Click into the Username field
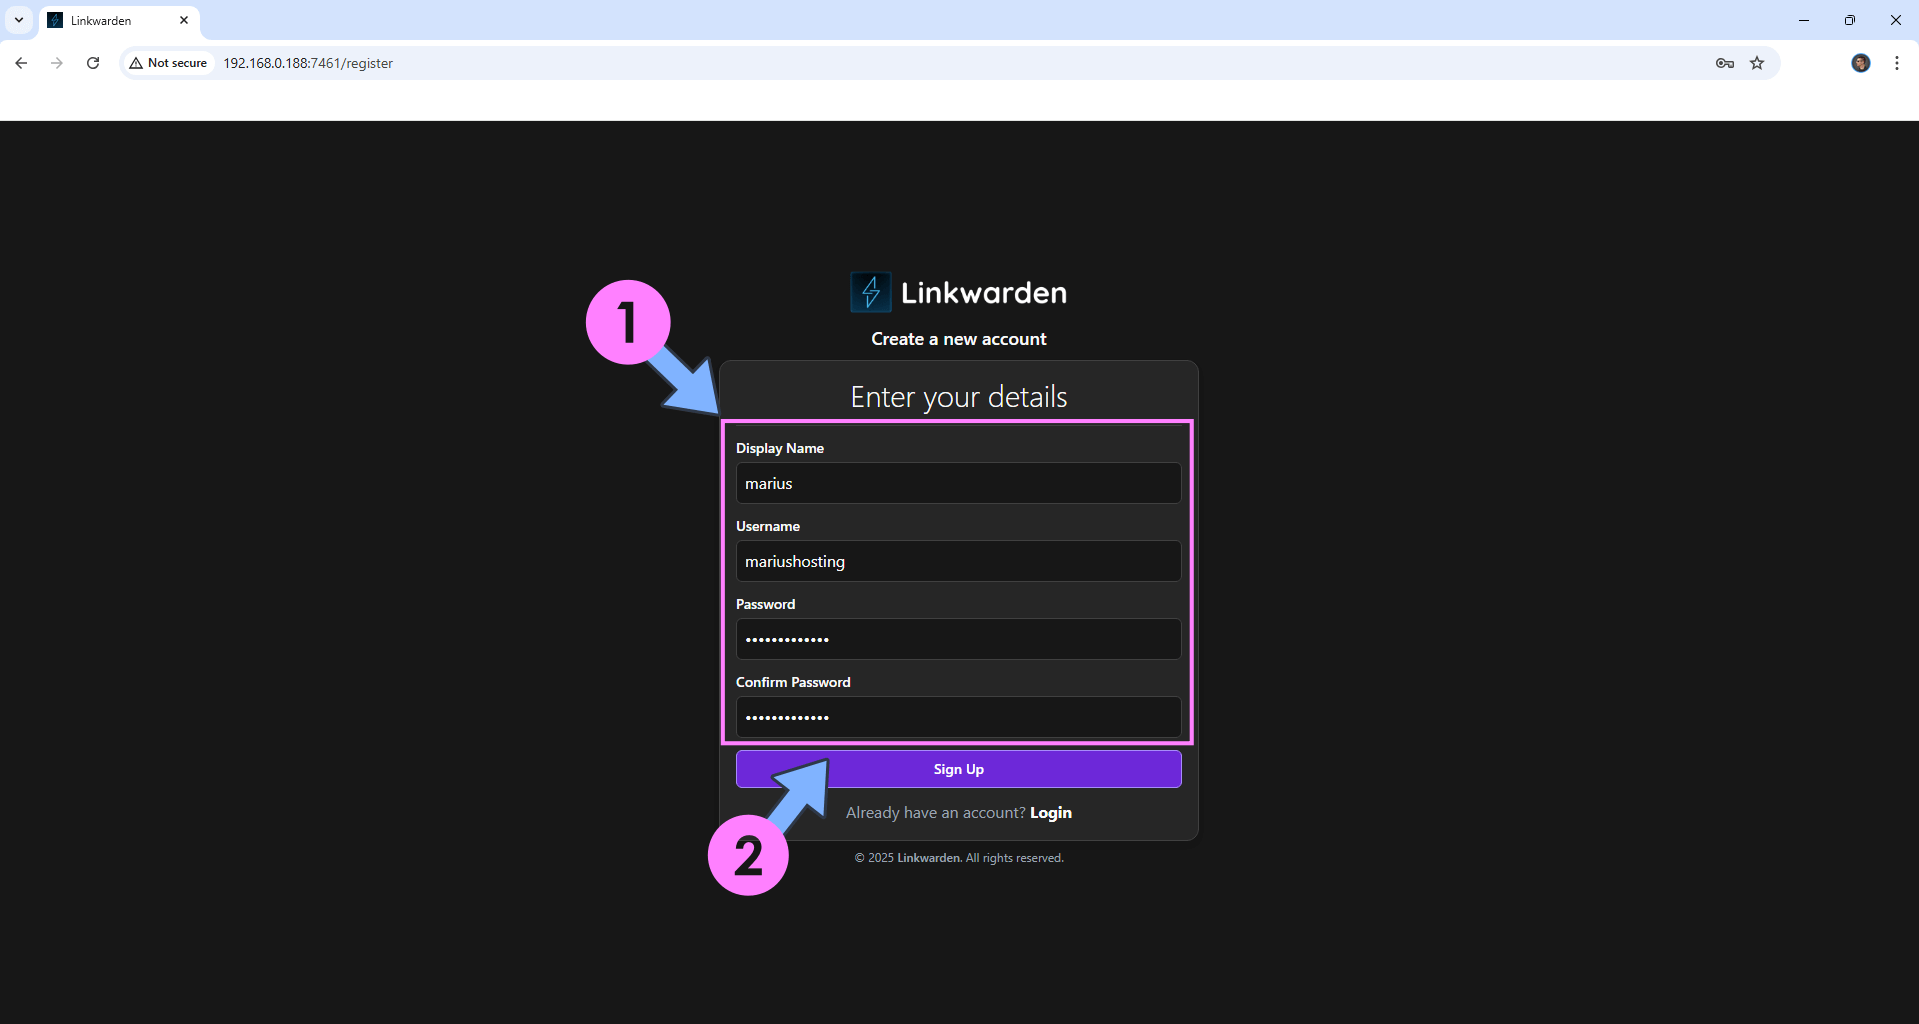 (958, 561)
